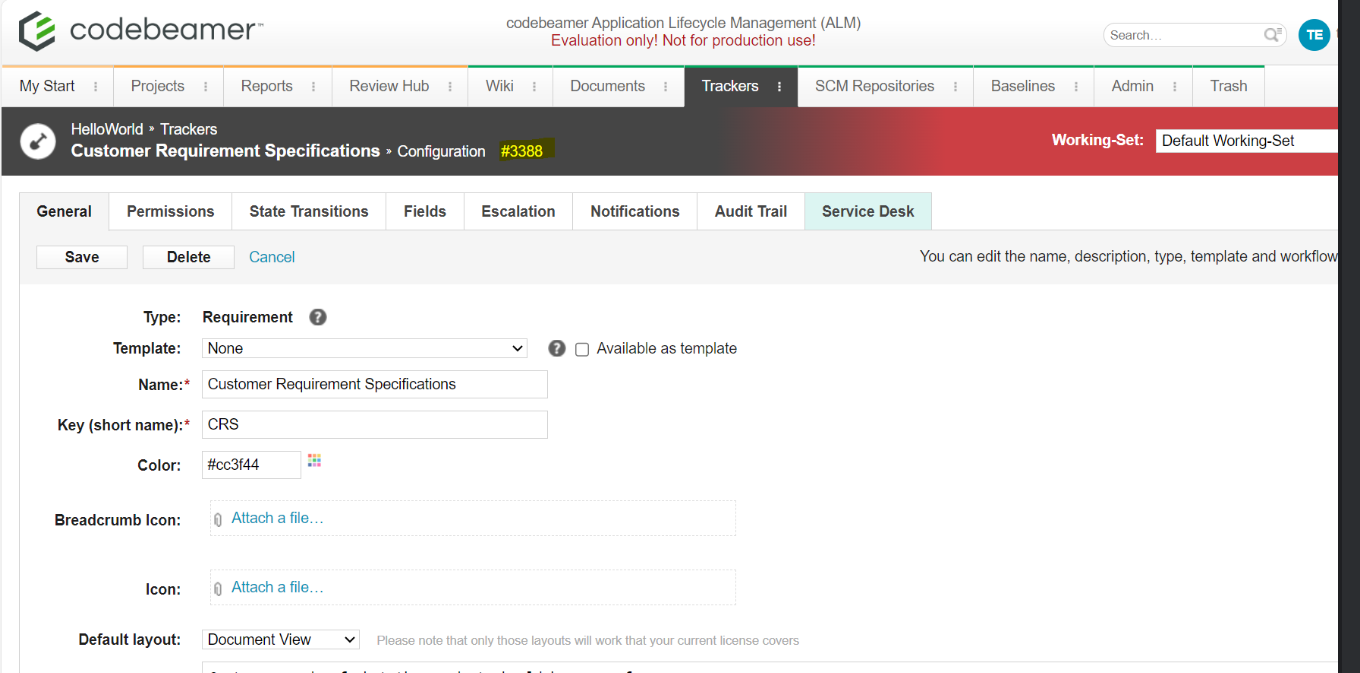Click paperclip icon in Icon row
The height and width of the screenshot is (673, 1360).
[218, 589]
